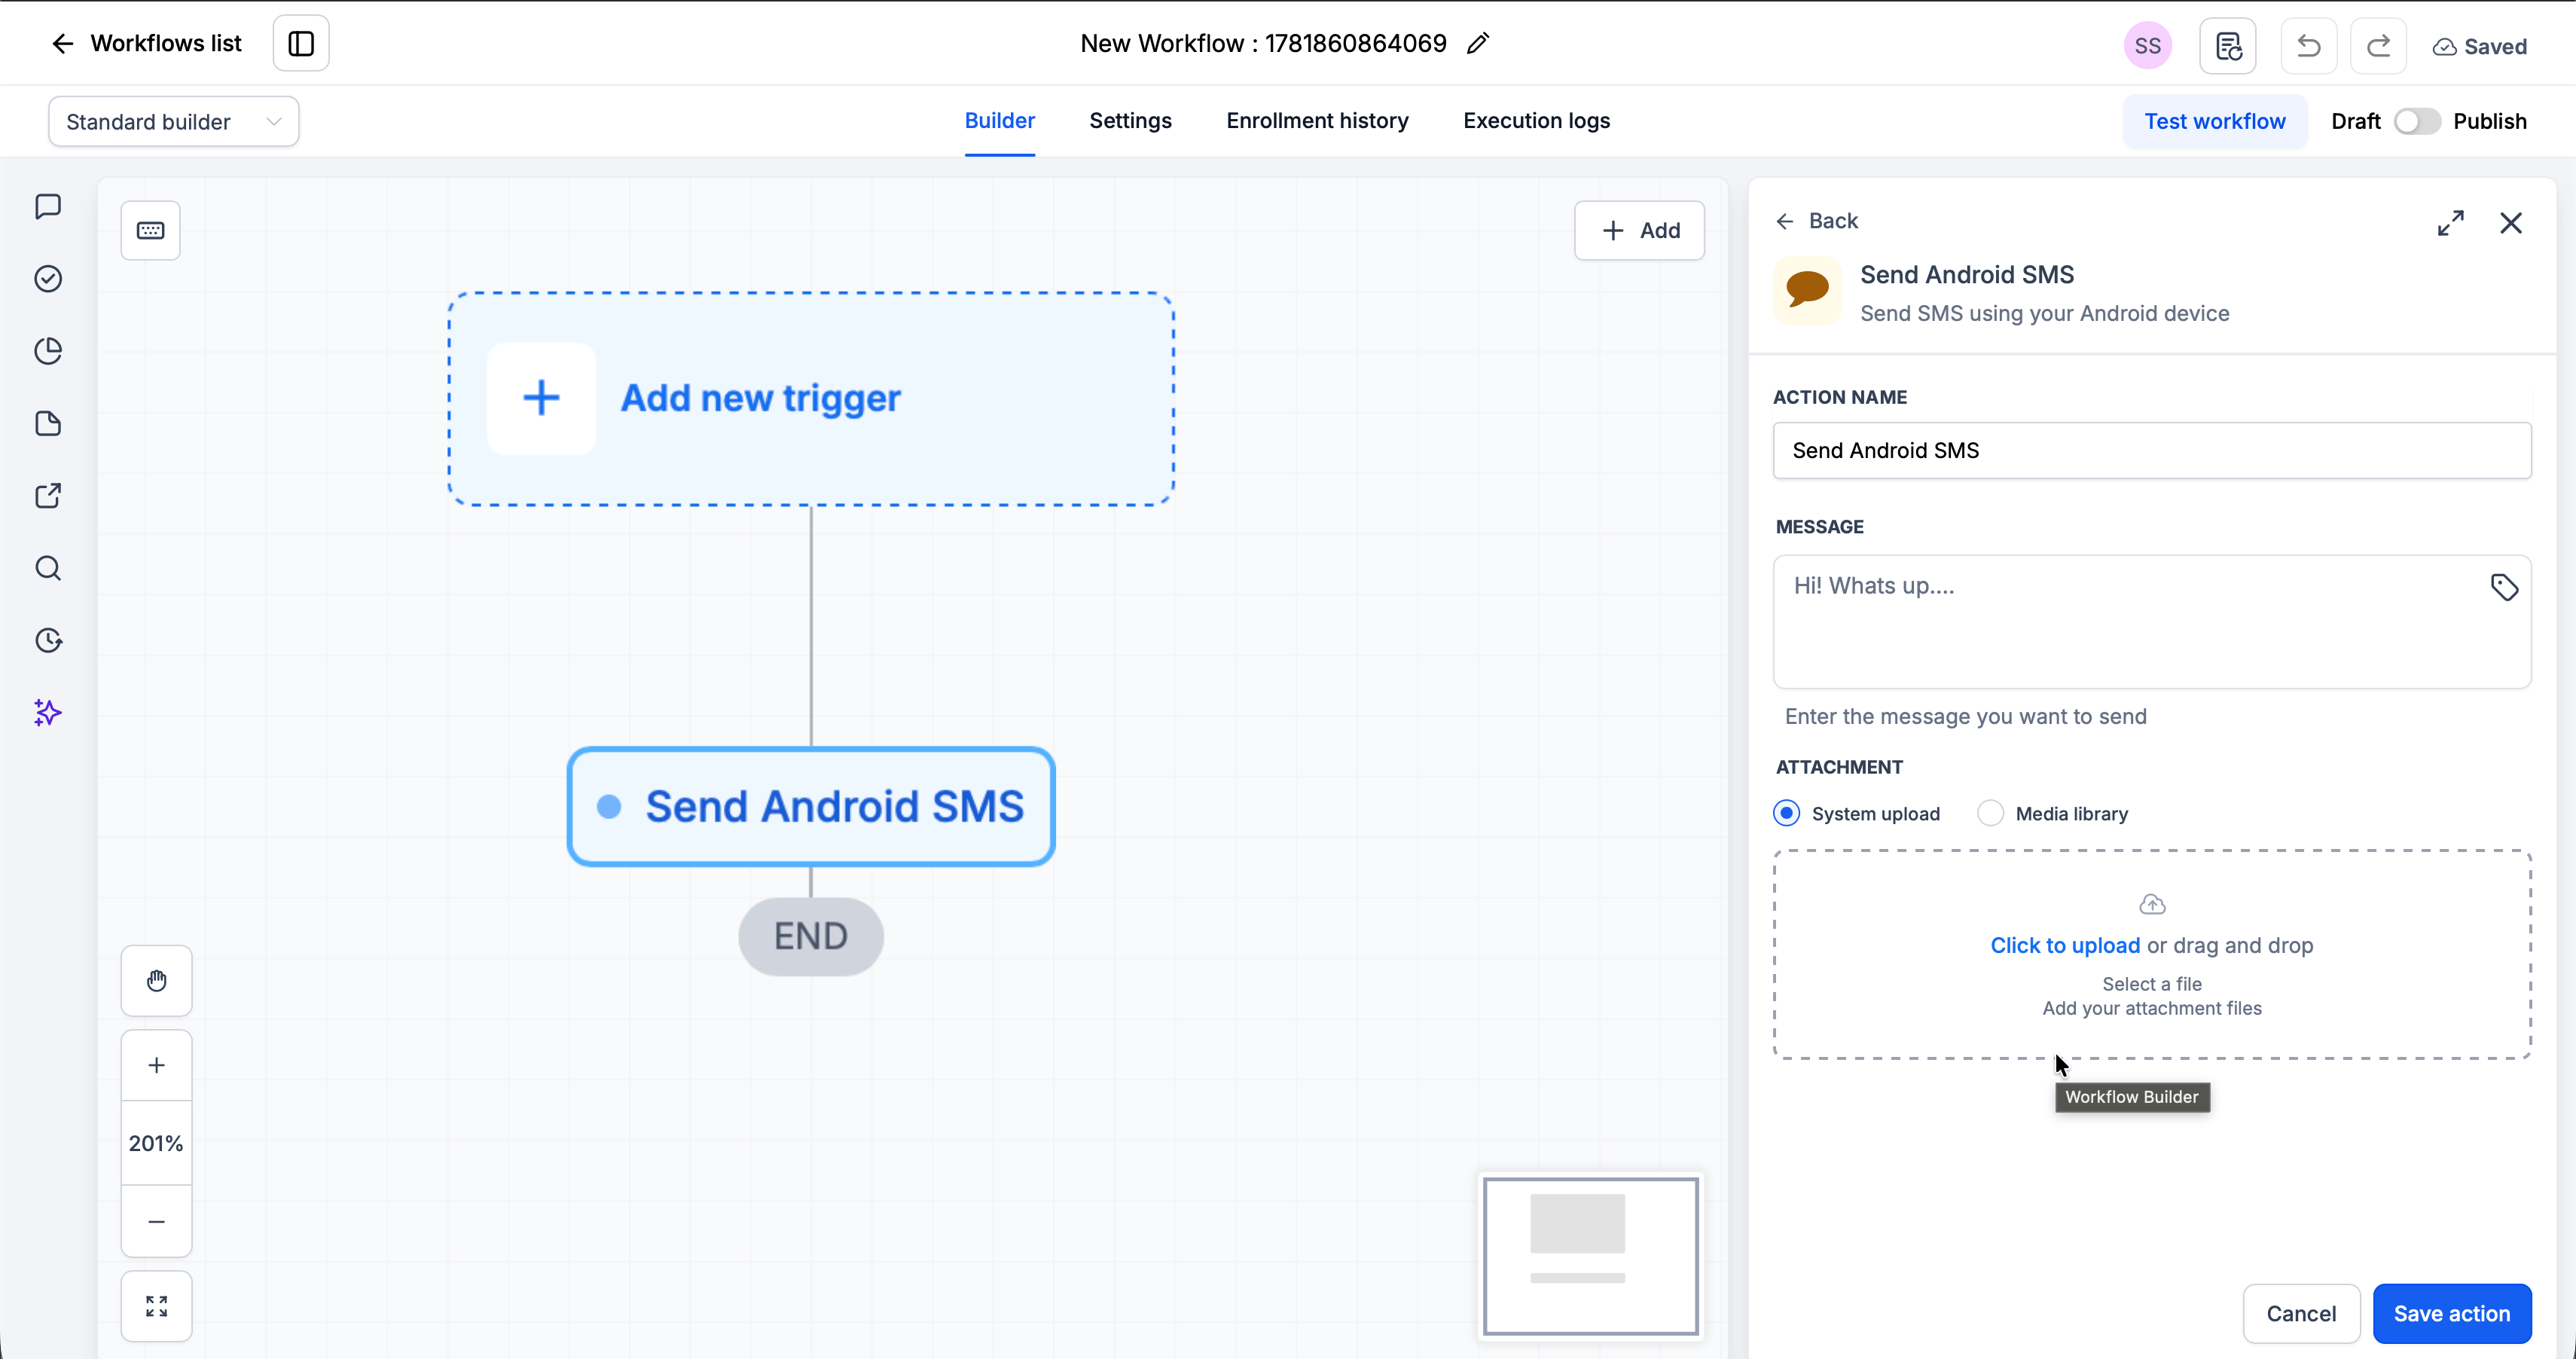
Task: Switch to the Builder tab
Action: (999, 121)
